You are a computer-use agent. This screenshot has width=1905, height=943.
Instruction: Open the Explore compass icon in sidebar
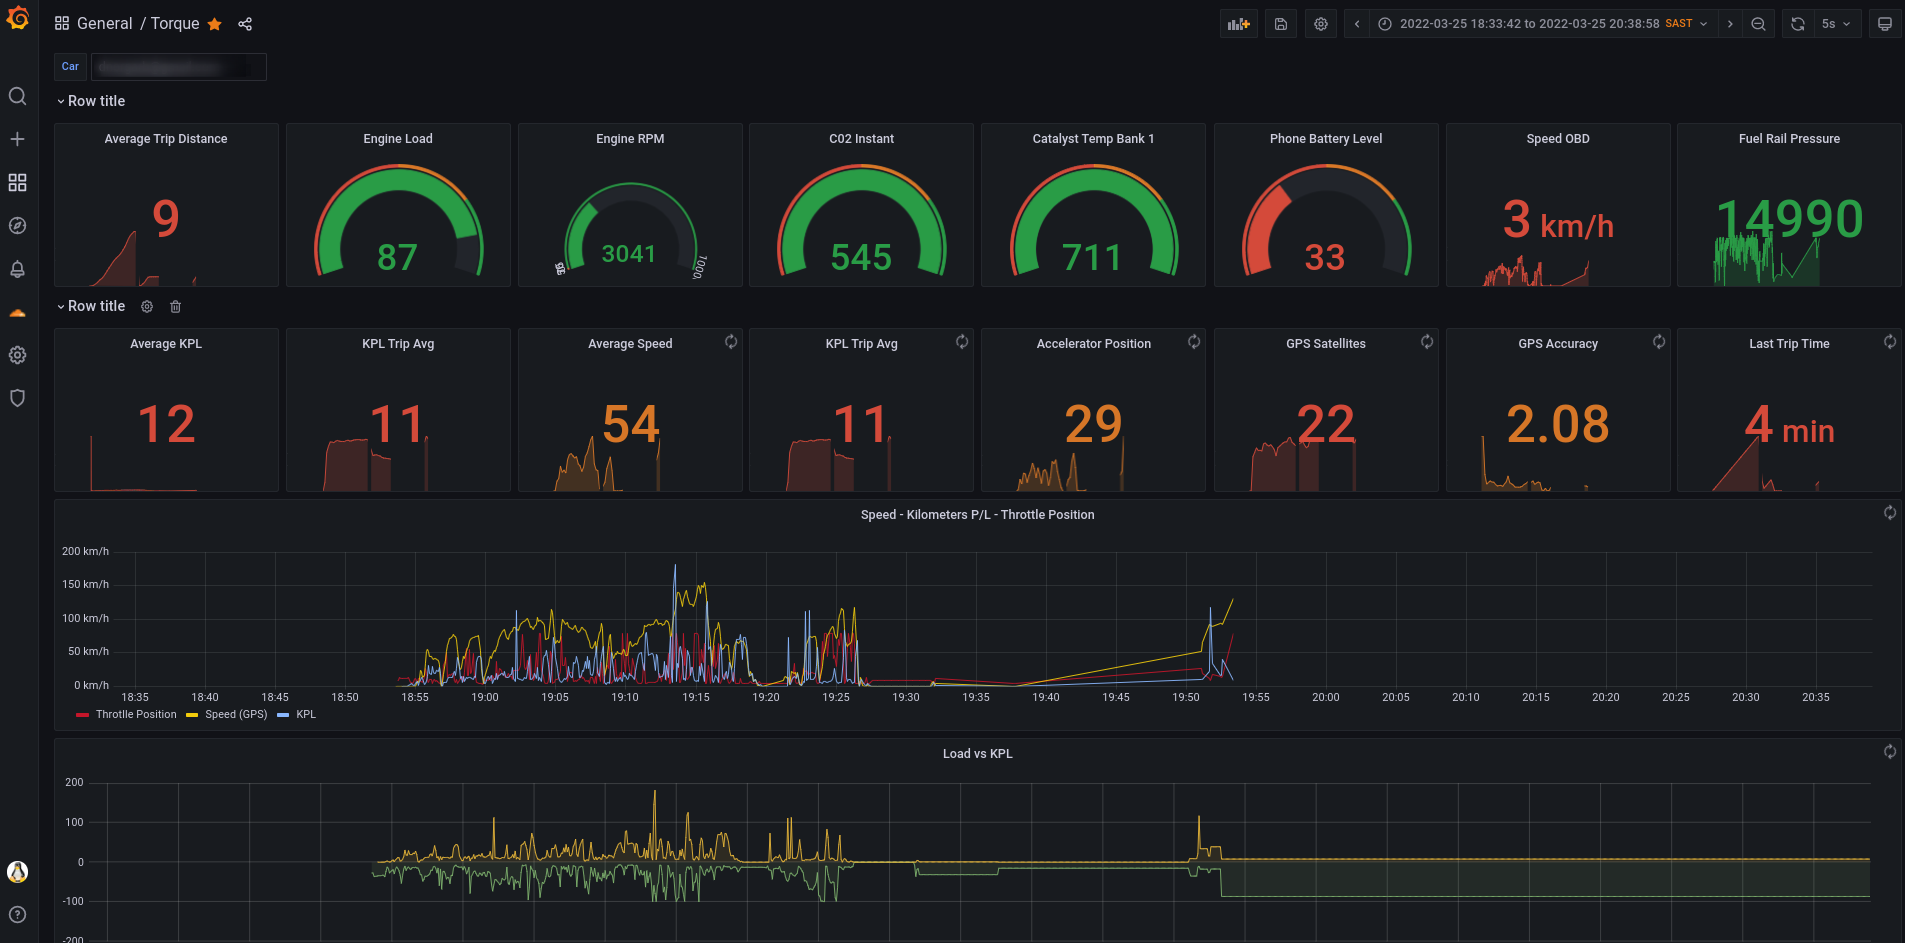[17, 226]
